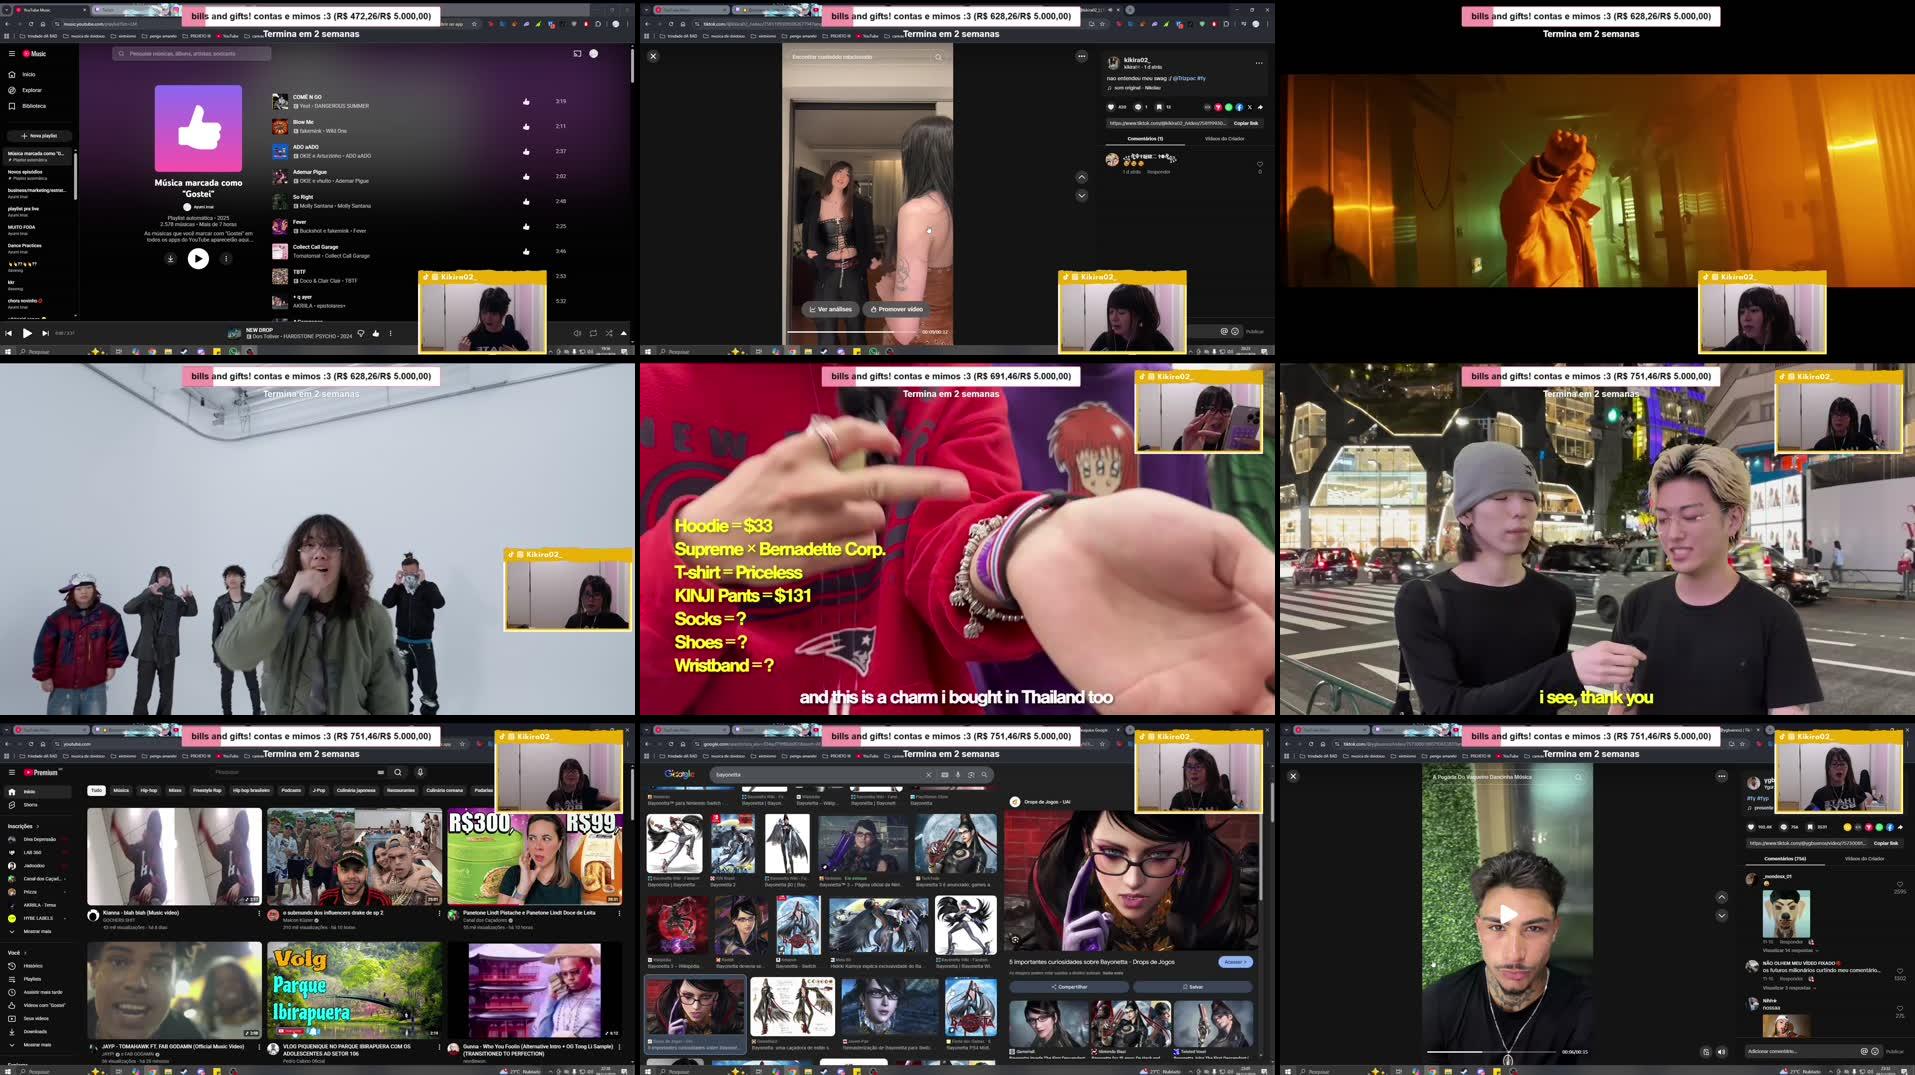1915x1075 pixels.
Task: Select the Música filter chip on YouTube
Action: tap(120, 790)
